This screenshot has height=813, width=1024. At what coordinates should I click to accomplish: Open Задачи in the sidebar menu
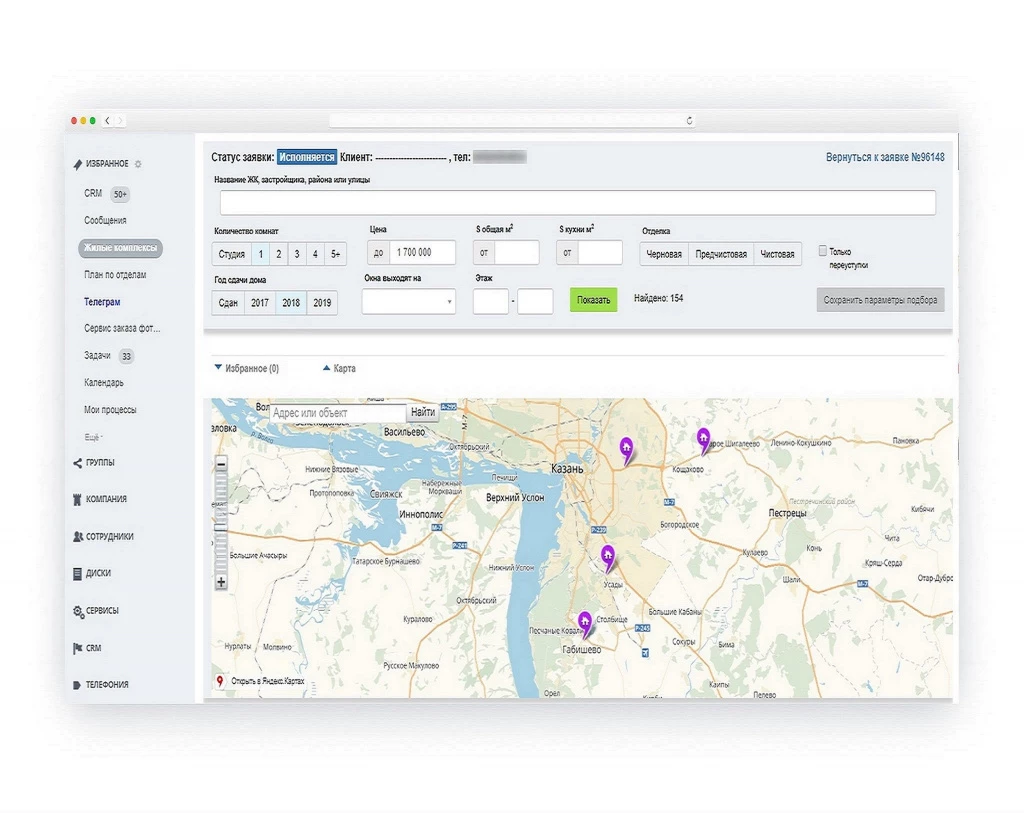tap(98, 355)
